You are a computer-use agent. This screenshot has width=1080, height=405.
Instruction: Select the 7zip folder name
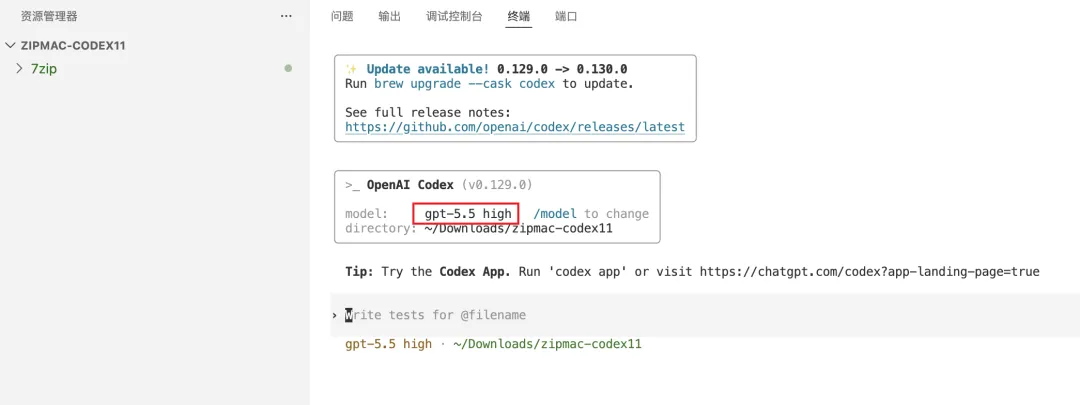43,68
